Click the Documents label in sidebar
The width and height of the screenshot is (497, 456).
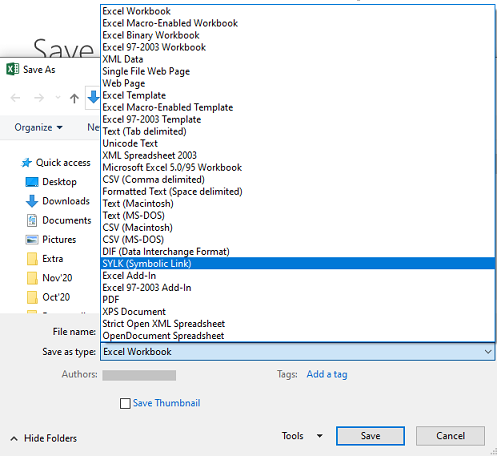67,220
